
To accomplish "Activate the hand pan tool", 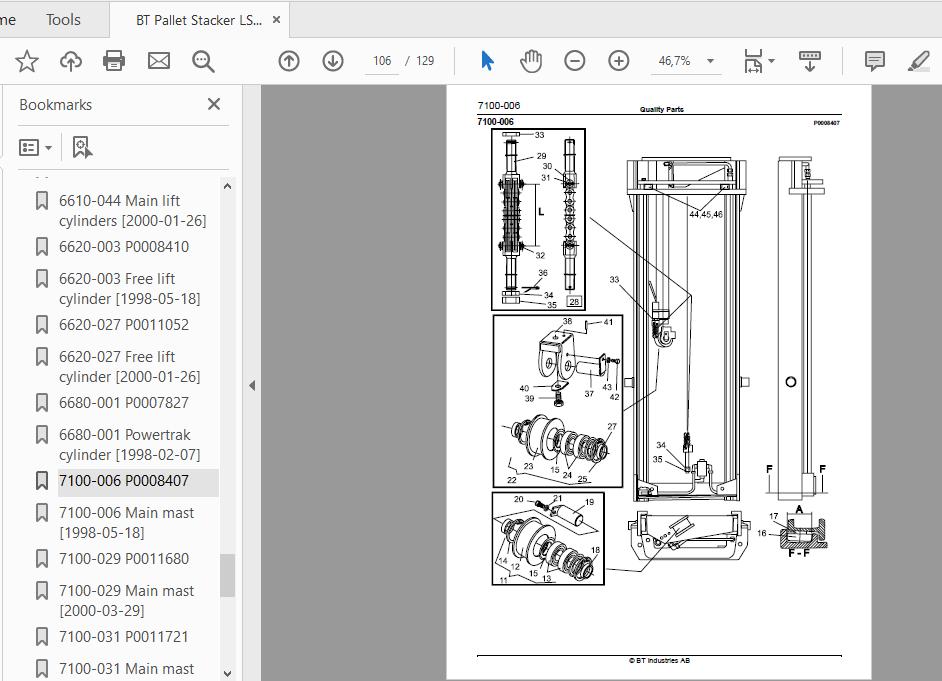I will [x=530, y=62].
